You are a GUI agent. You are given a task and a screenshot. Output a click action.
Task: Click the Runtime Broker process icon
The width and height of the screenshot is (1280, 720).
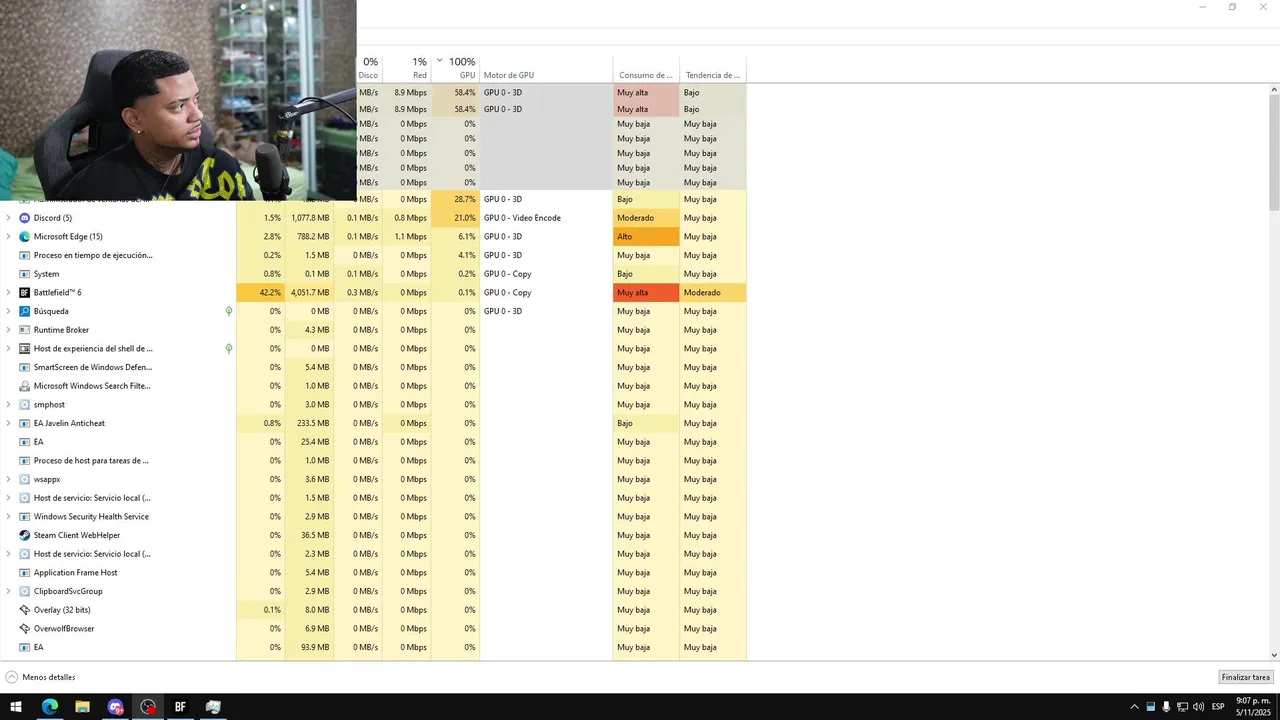[25, 330]
